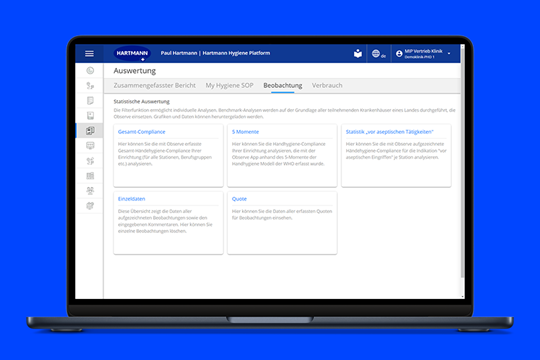Click the user account avatar icon
Screen dimensions: 540x360
click(399, 54)
